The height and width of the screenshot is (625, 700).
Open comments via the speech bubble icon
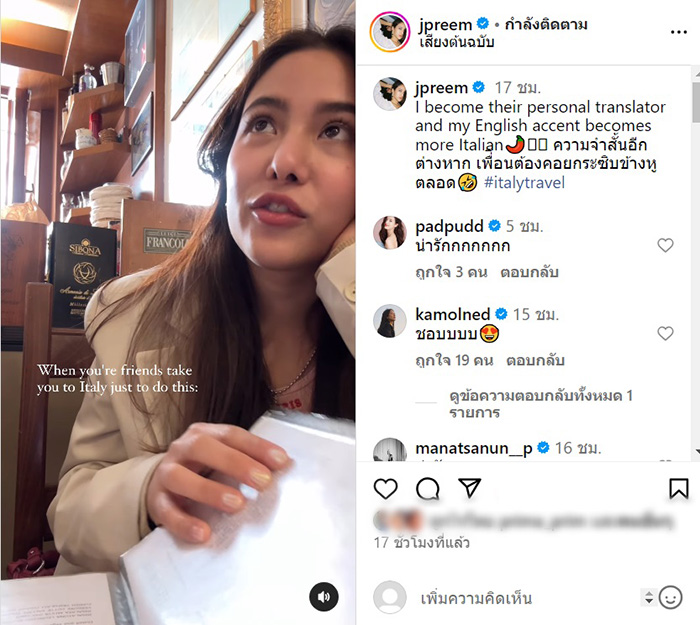pyautogui.click(x=427, y=488)
